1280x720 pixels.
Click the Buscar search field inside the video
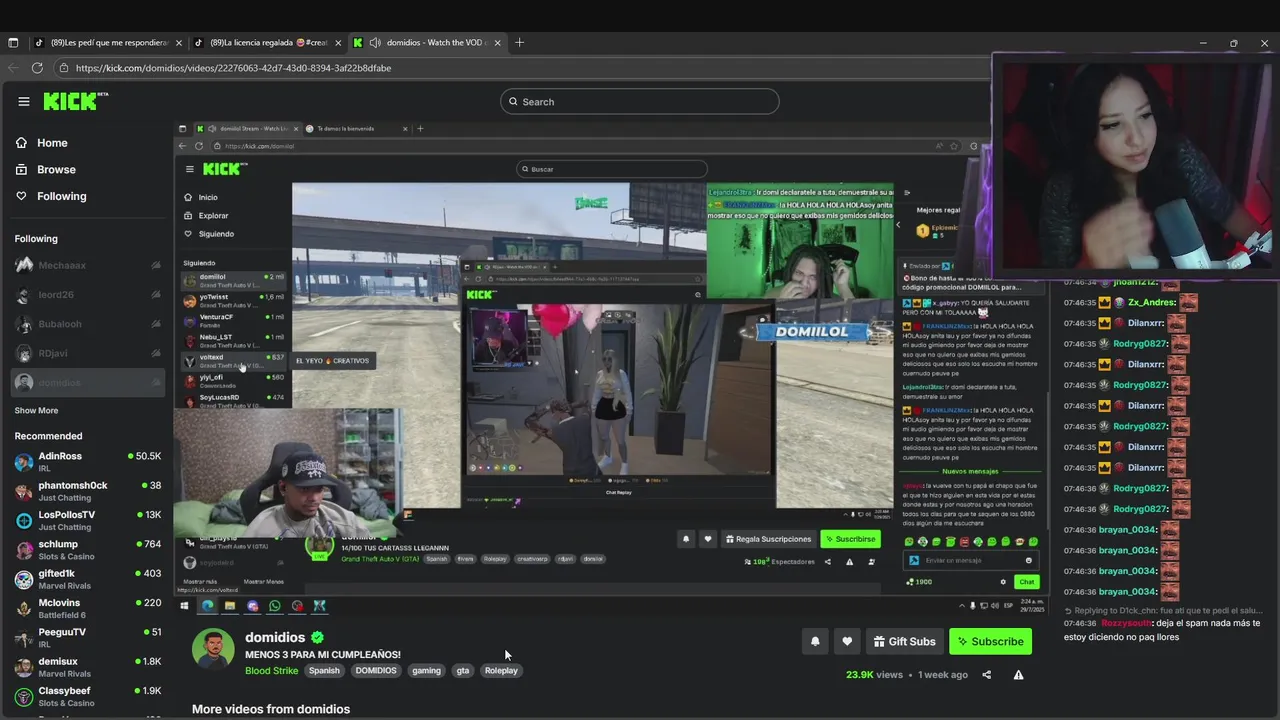(612, 169)
